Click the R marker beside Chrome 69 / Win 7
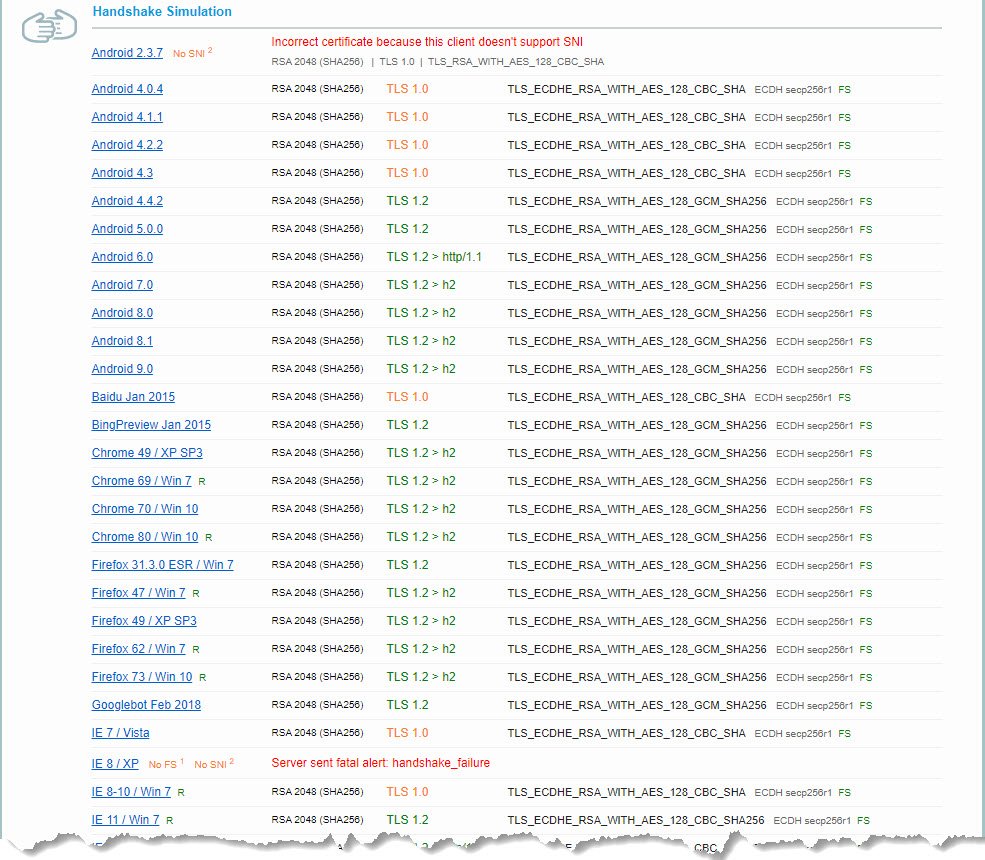Image resolution: width=985 pixels, height=860 pixels. (x=202, y=481)
